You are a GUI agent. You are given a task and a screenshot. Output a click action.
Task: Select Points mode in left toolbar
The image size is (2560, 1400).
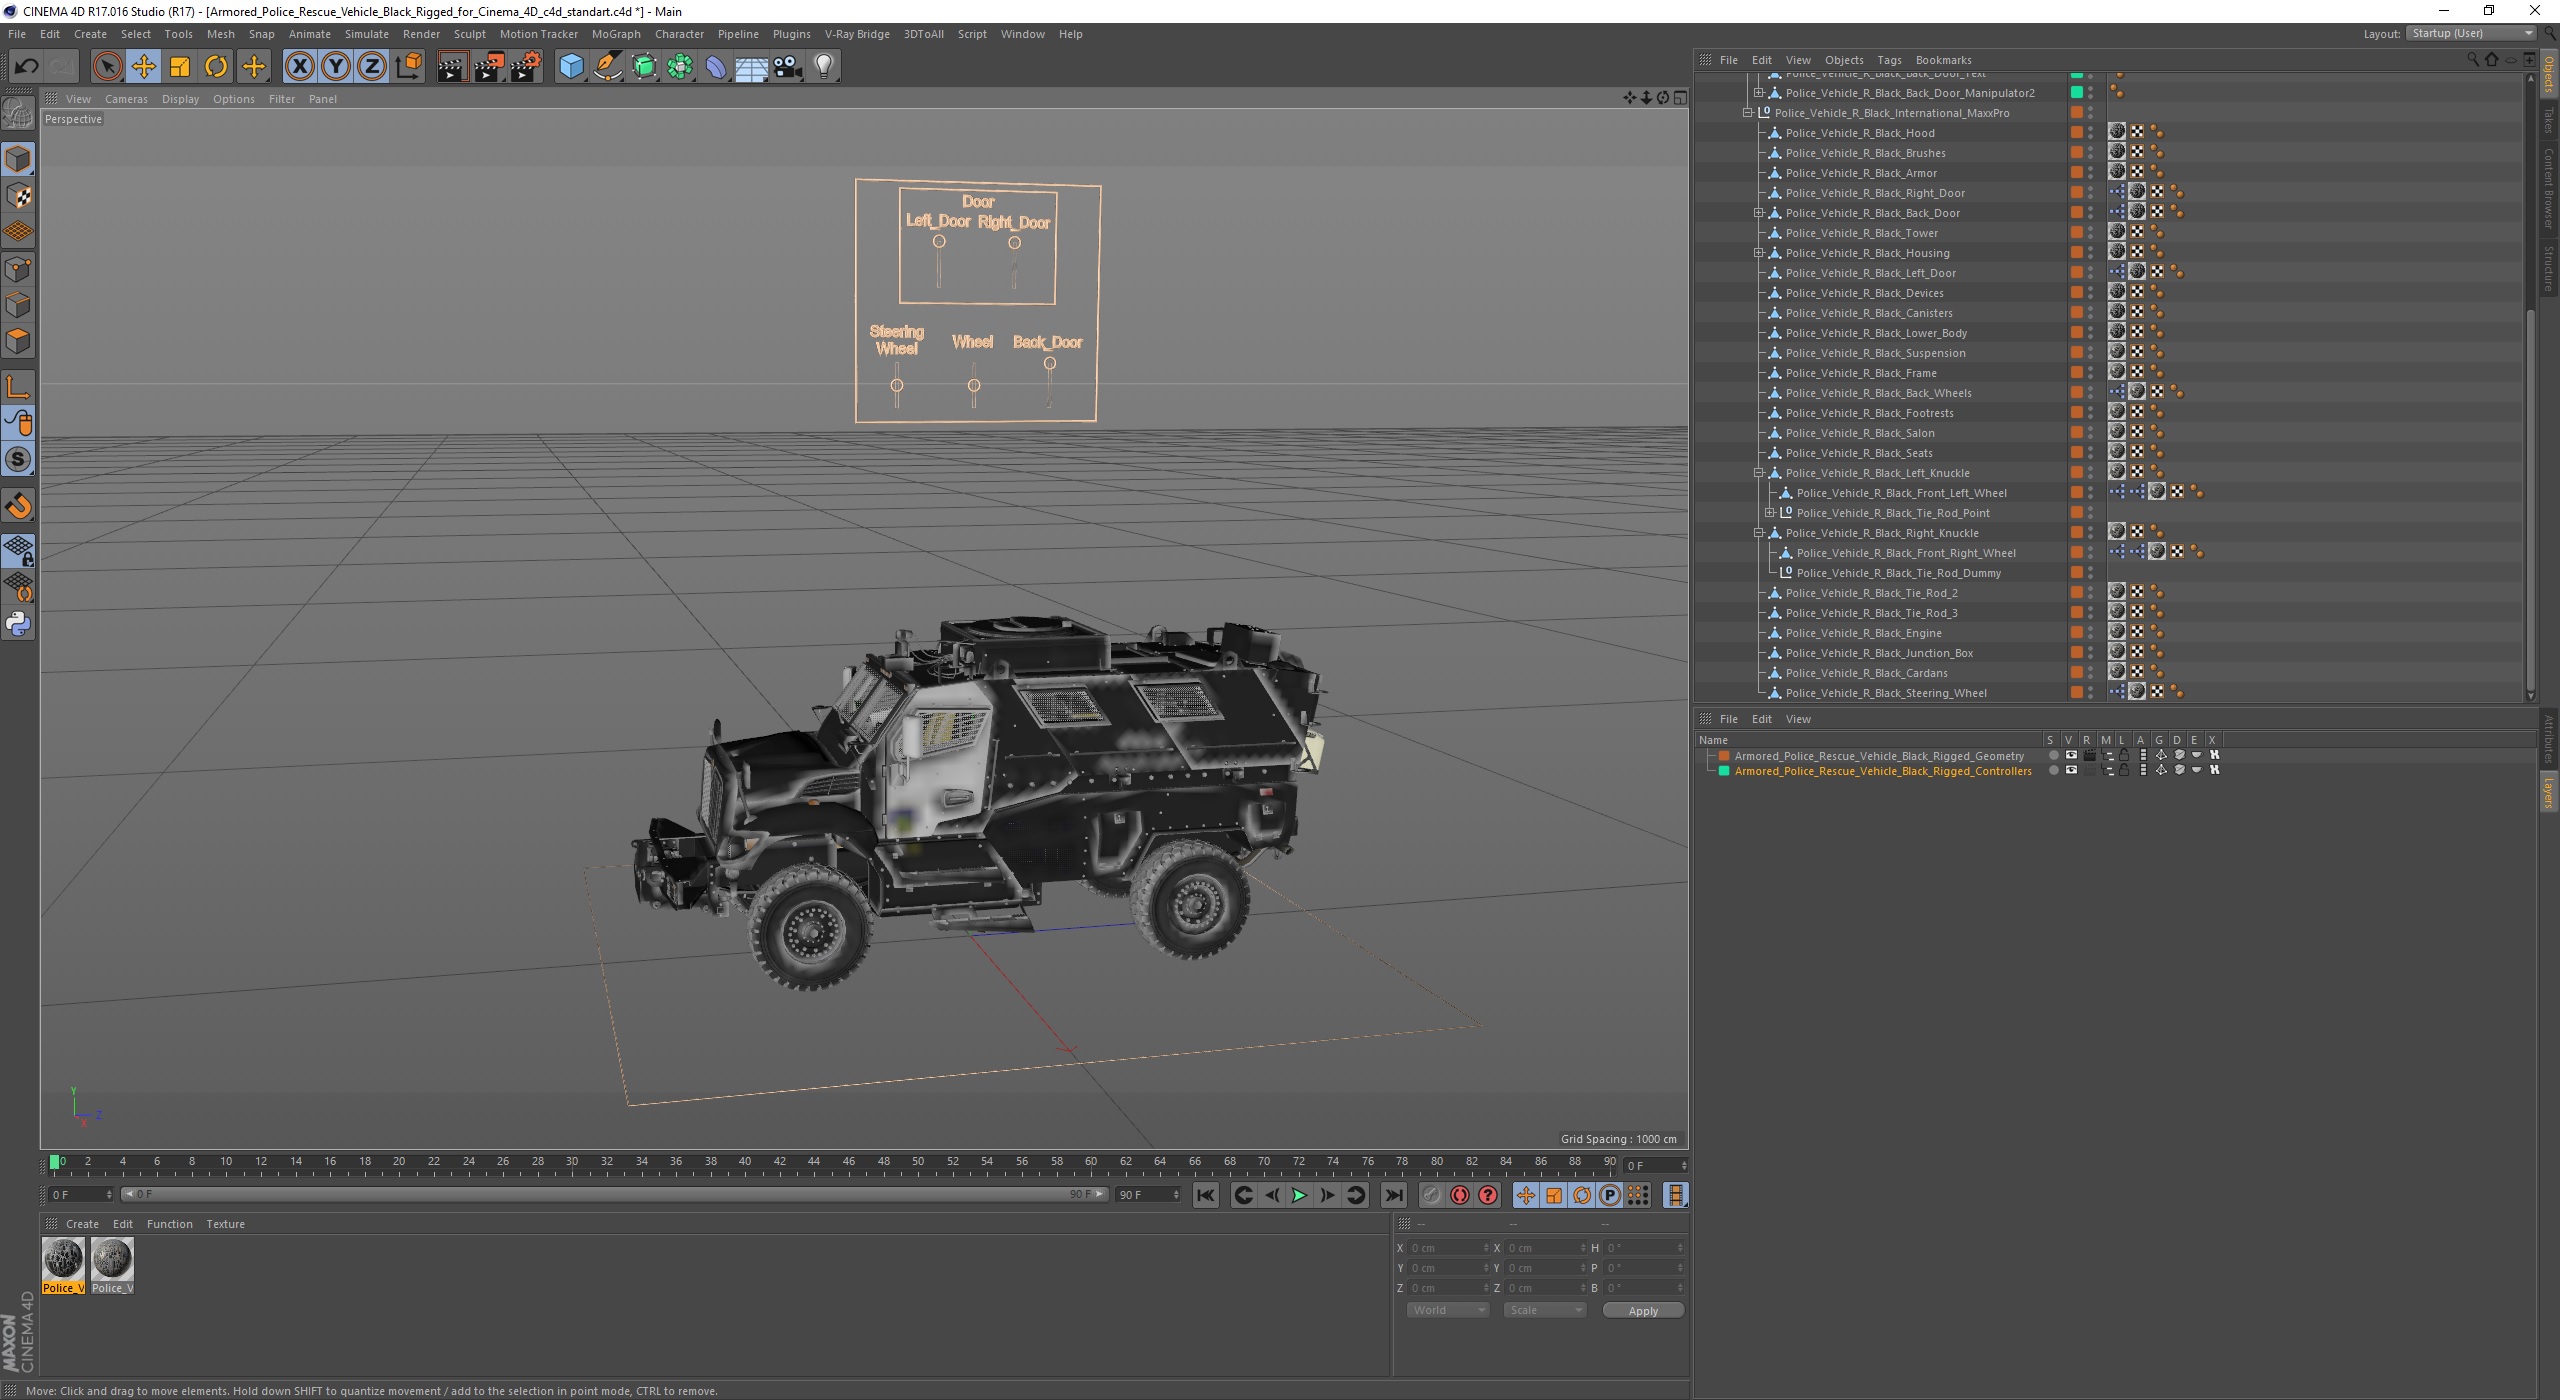tap(18, 269)
